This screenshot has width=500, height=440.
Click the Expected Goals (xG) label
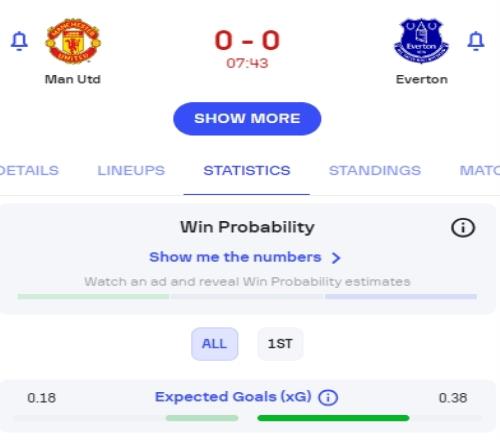[x=233, y=397]
